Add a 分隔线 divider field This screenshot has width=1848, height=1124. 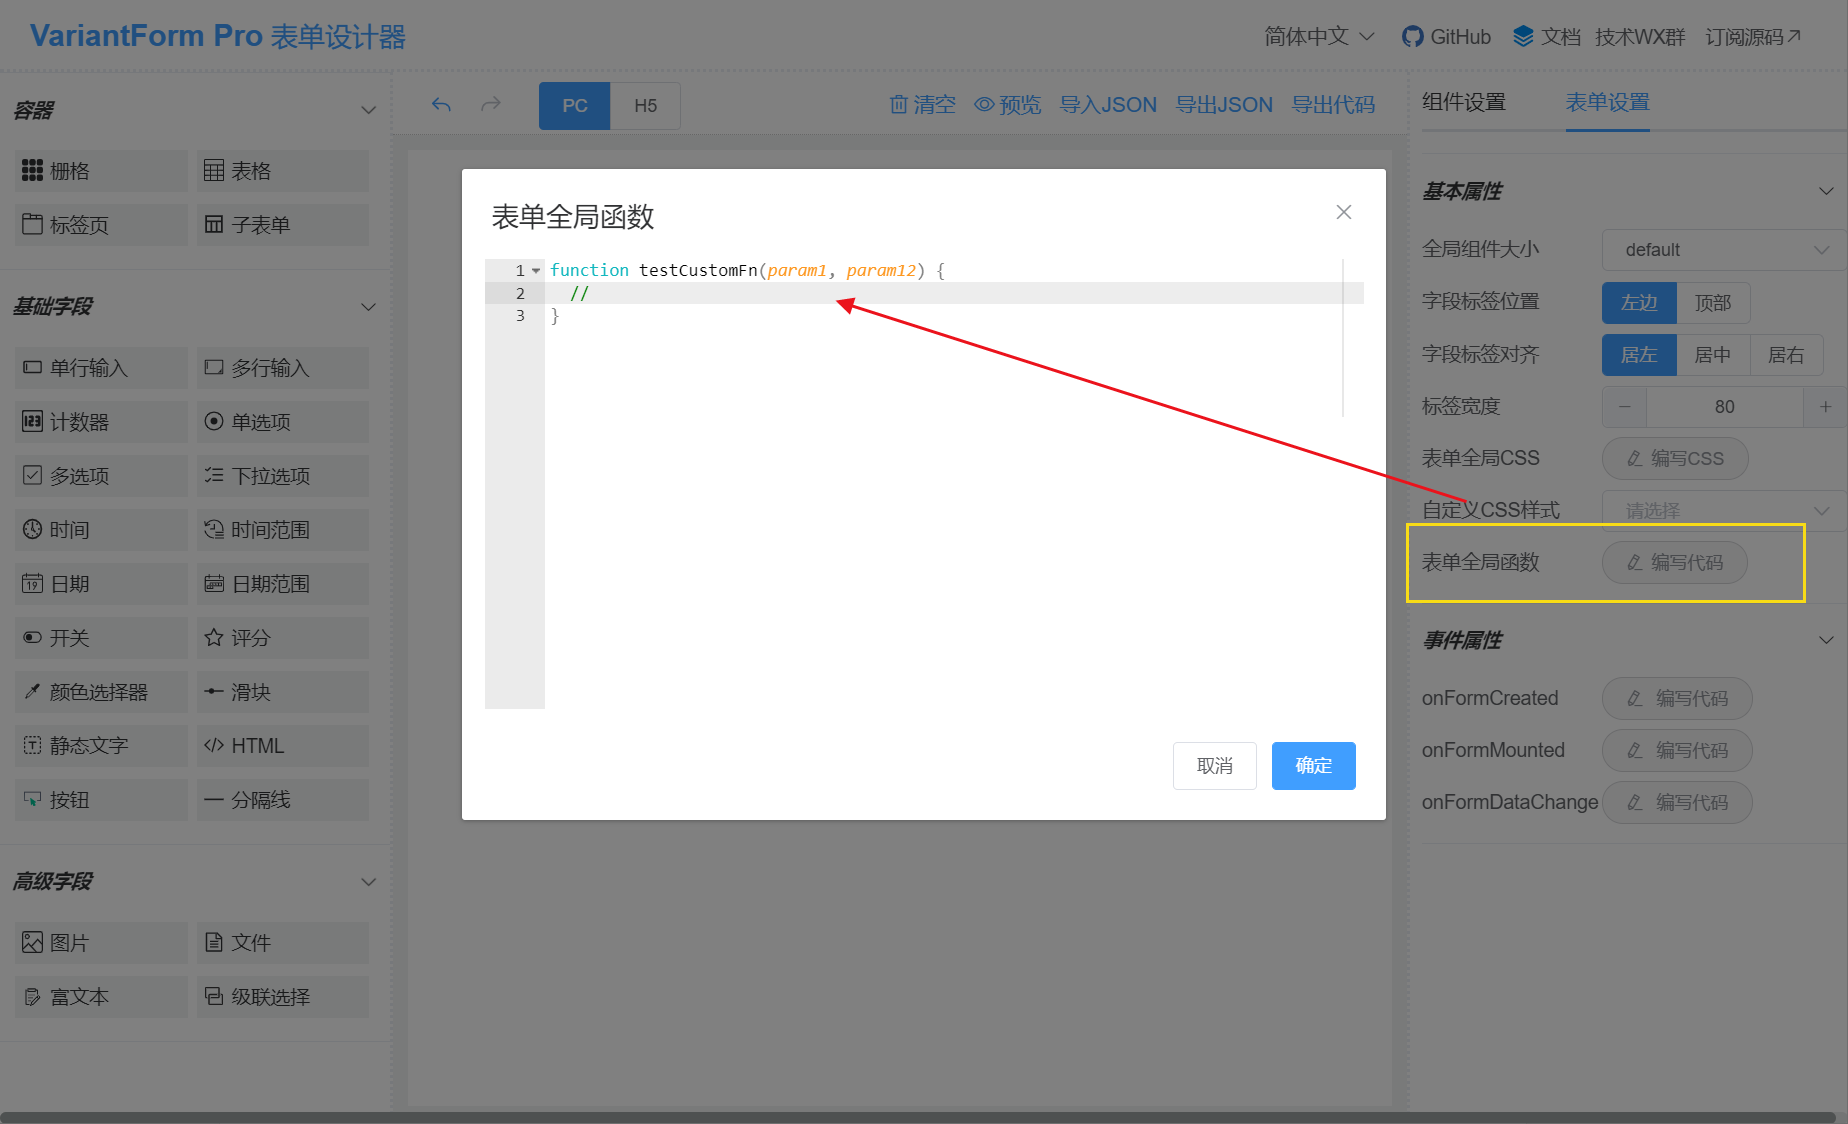[x=283, y=800]
